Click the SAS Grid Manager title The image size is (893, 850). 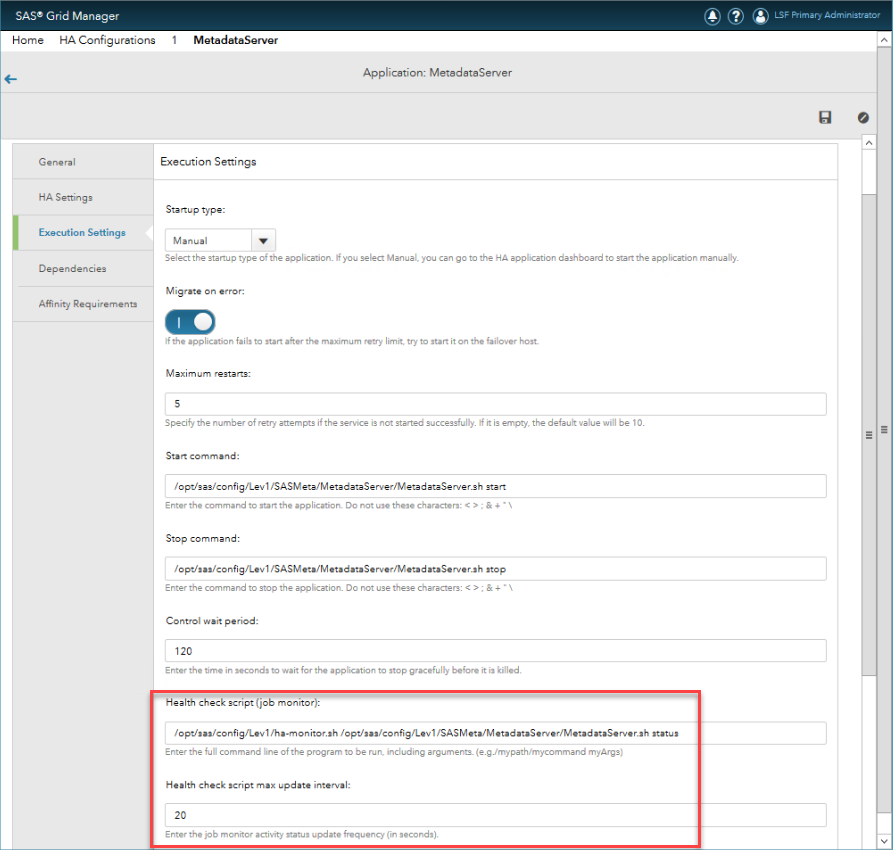coord(67,16)
